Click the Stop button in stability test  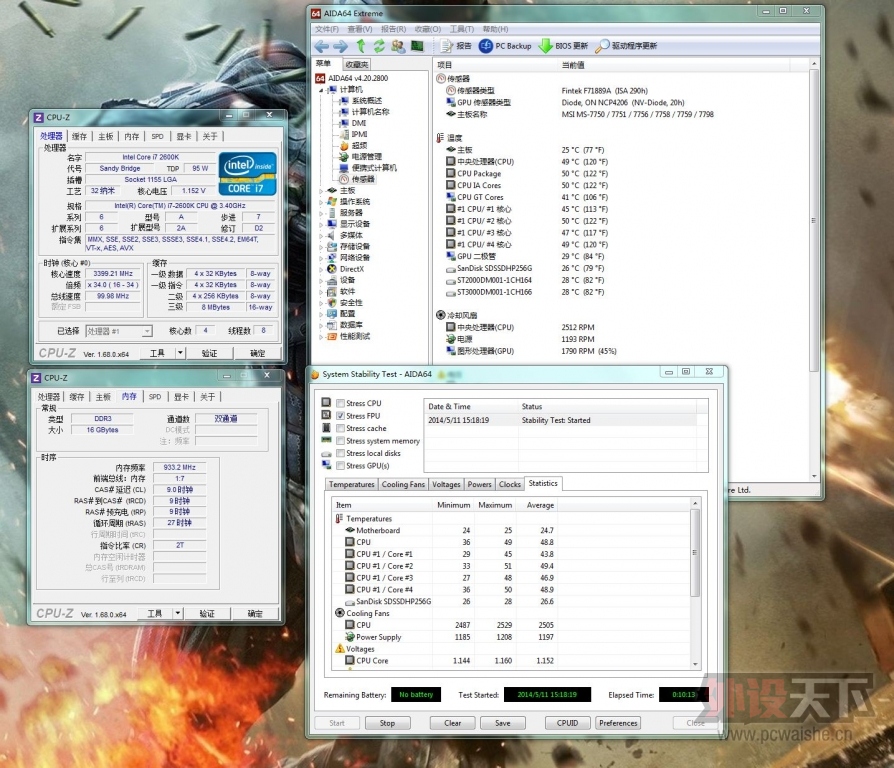[387, 723]
